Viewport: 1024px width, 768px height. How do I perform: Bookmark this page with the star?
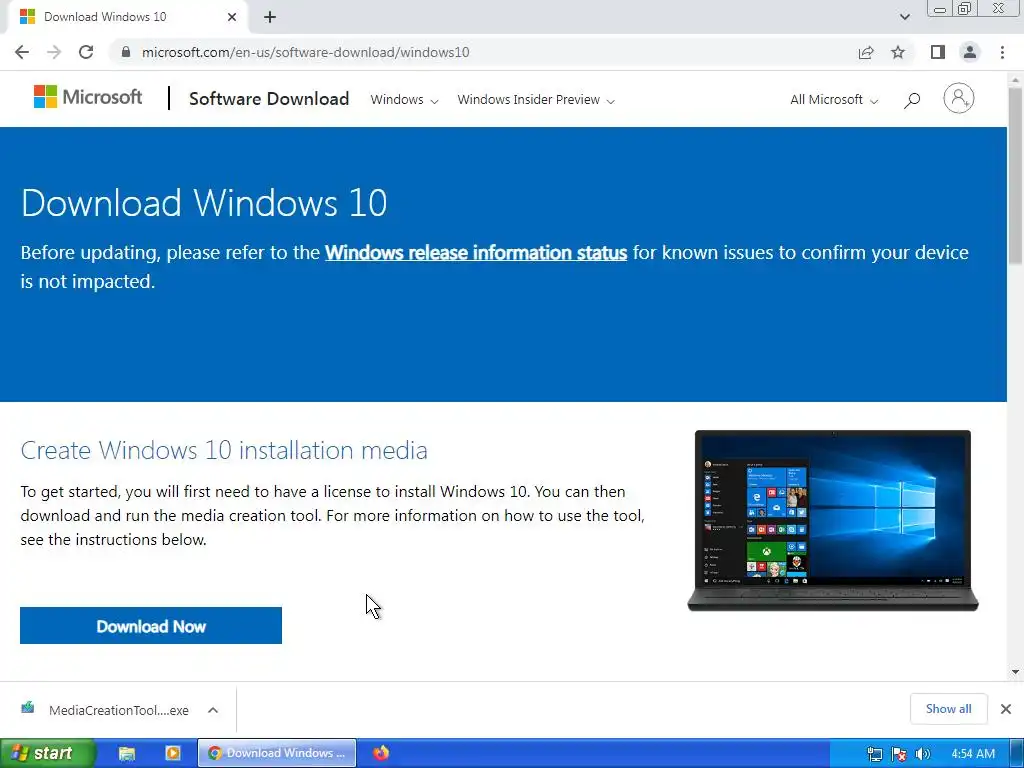coord(898,52)
